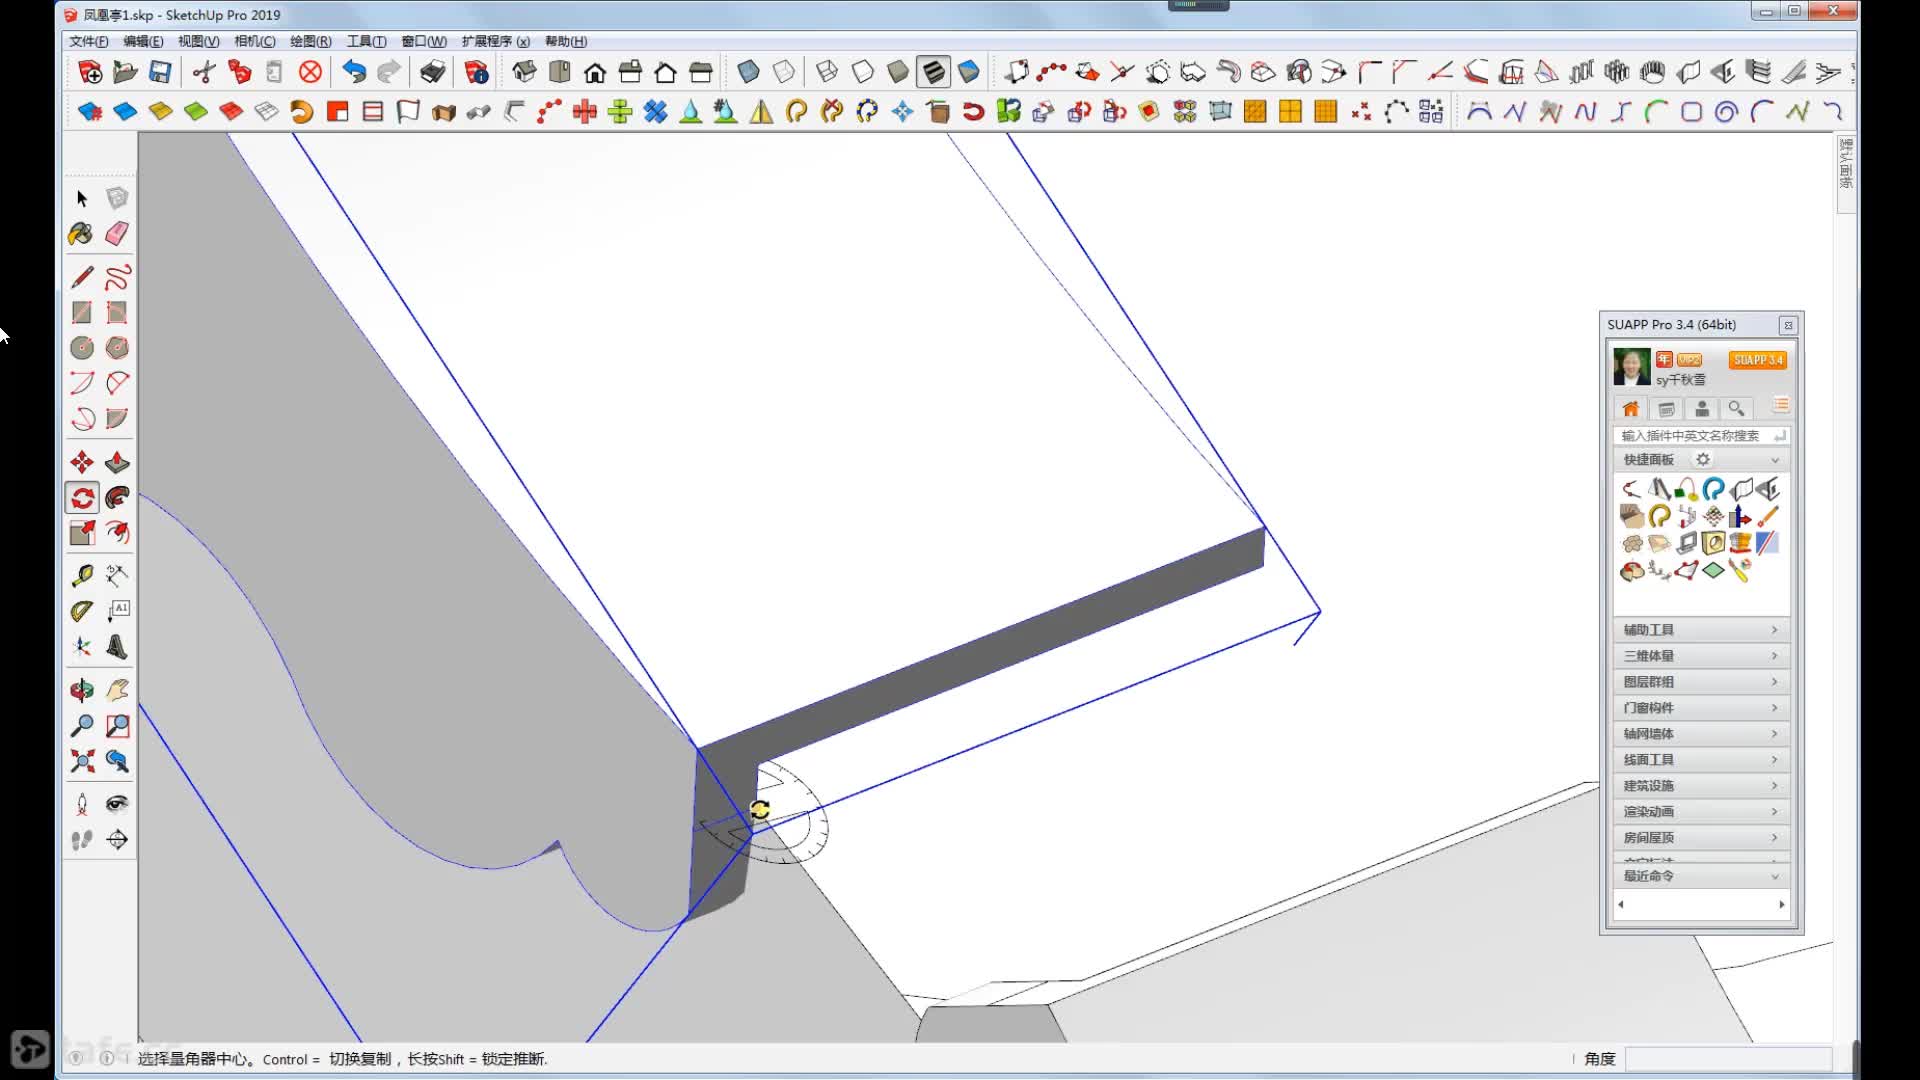Click the Undo arrow in toolbar
The width and height of the screenshot is (1920, 1080).
click(354, 72)
